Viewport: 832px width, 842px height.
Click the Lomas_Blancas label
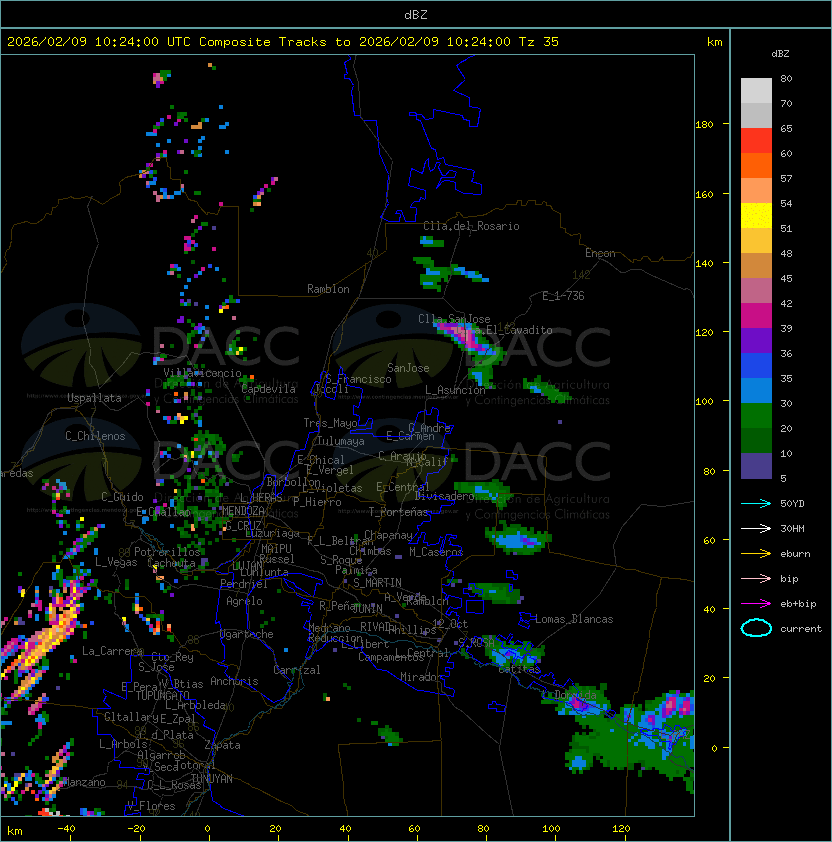[574, 619]
